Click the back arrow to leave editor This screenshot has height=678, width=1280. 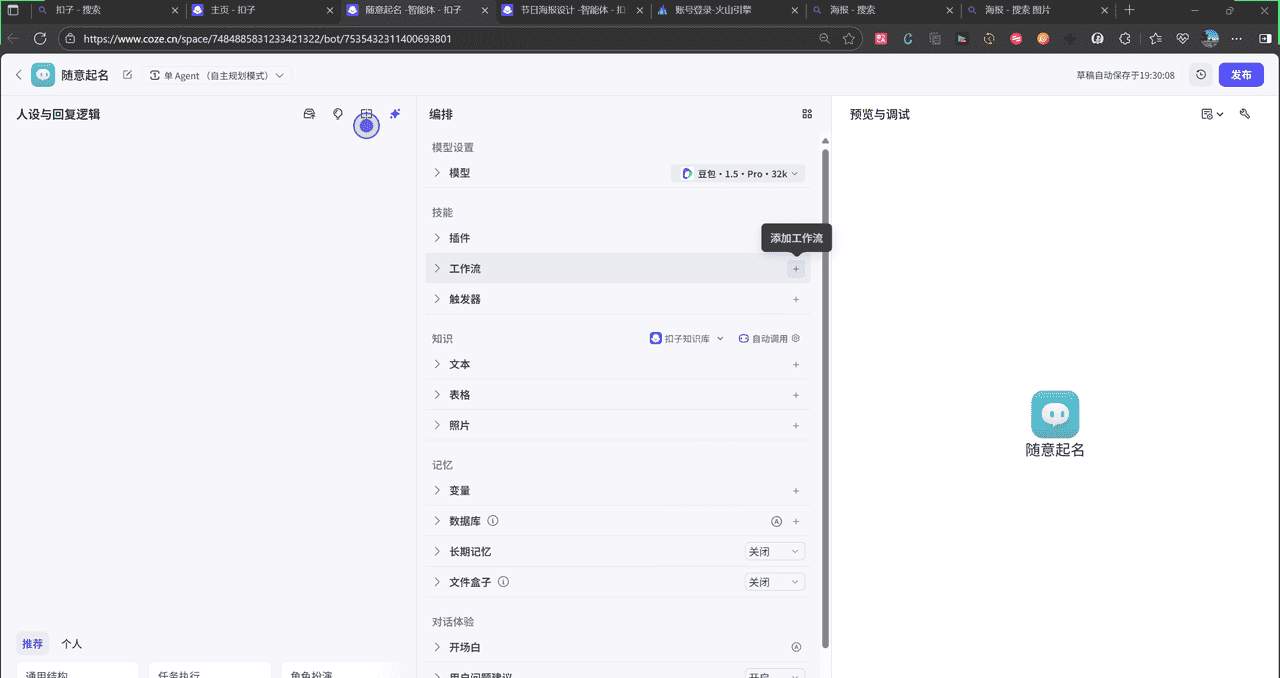click(18, 75)
